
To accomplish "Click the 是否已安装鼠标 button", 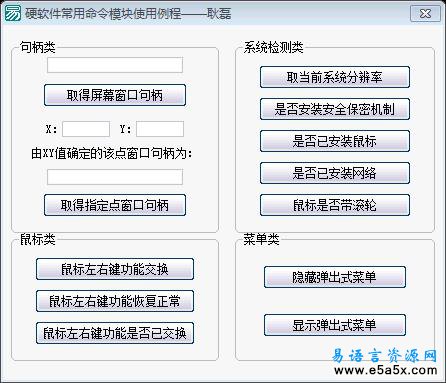I will point(335,141).
